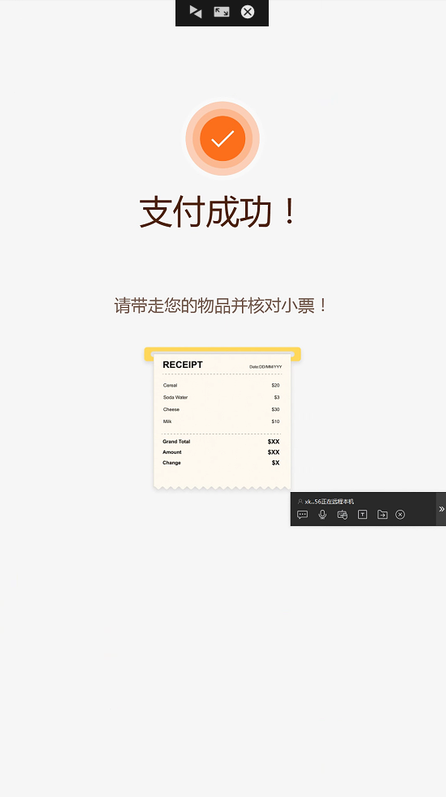Viewport: 446px width, 797px height.
Task: Toggle fullscreen mode in top toolbar
Action: (x=221, y=12)
